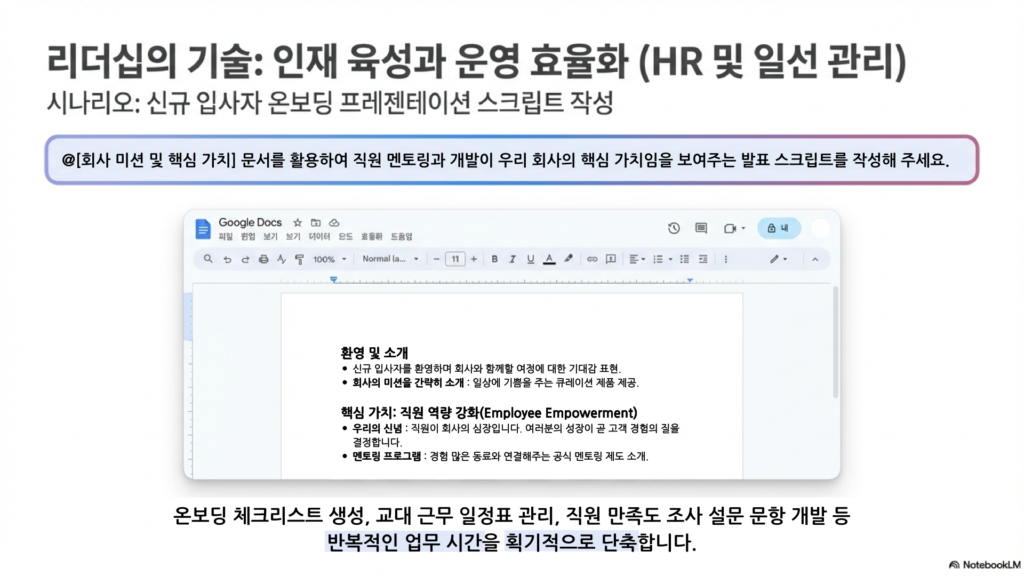Open the text color picker

coord(549,259)
